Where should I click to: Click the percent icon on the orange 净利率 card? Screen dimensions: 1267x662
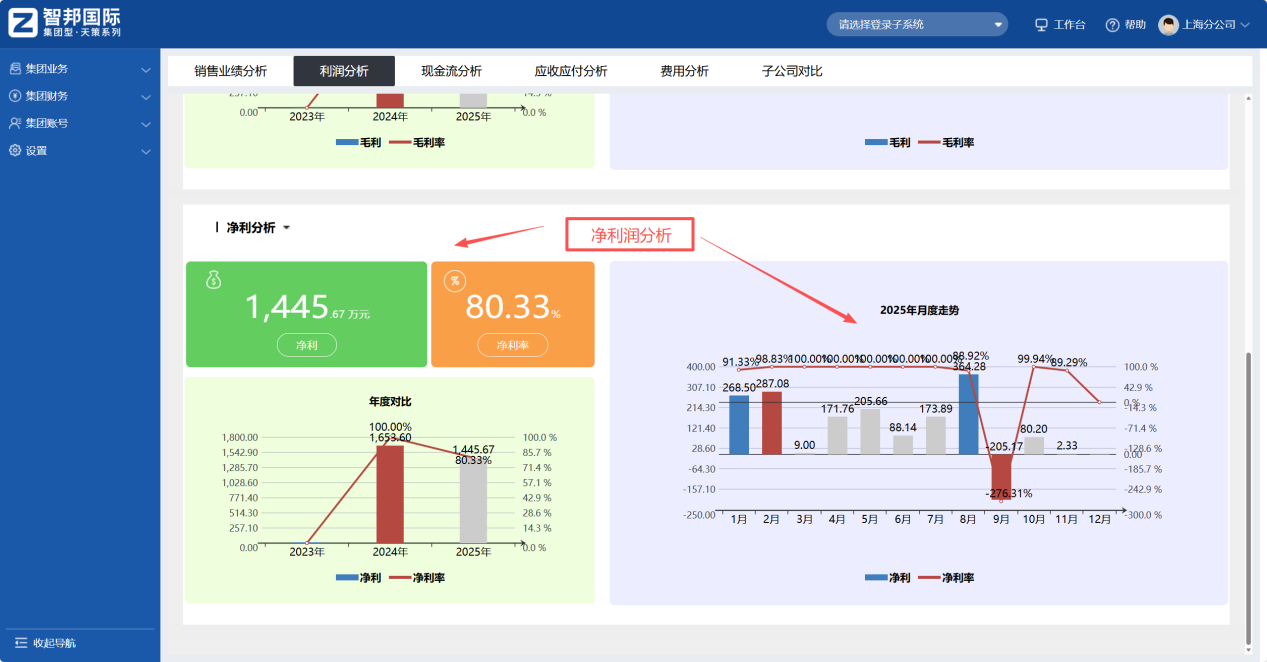coord(455,281)
